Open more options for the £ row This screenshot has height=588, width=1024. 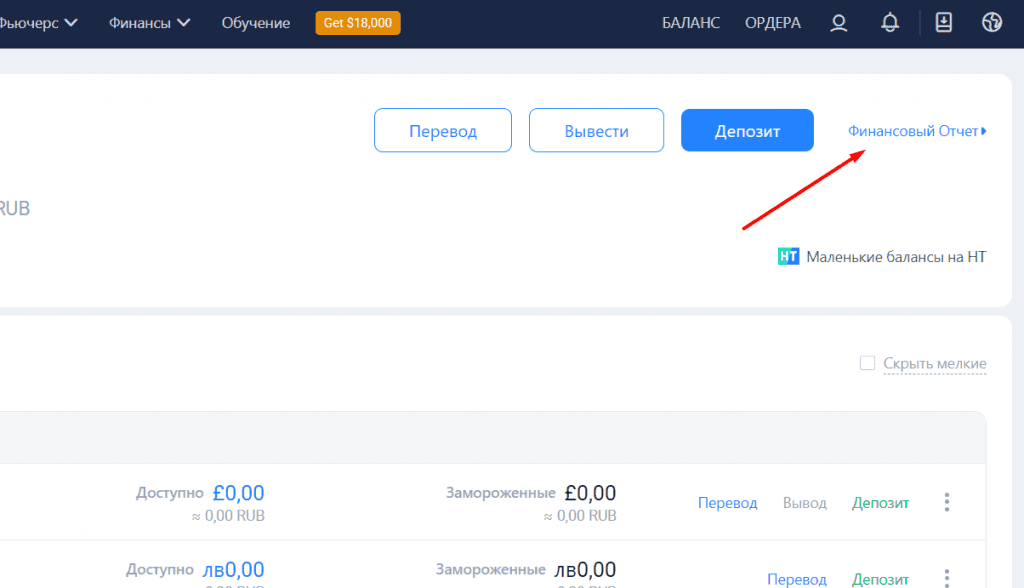click(x=946, y=502)
